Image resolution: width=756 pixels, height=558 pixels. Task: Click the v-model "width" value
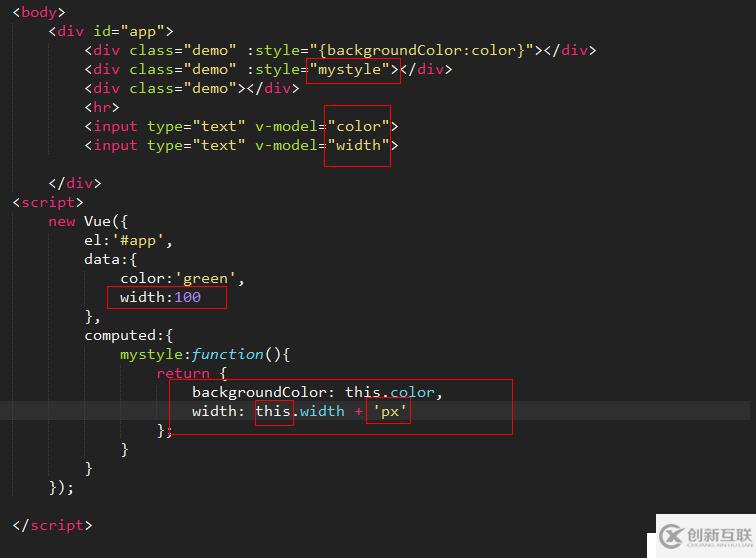pyautogui.click(x=358, y=145)
